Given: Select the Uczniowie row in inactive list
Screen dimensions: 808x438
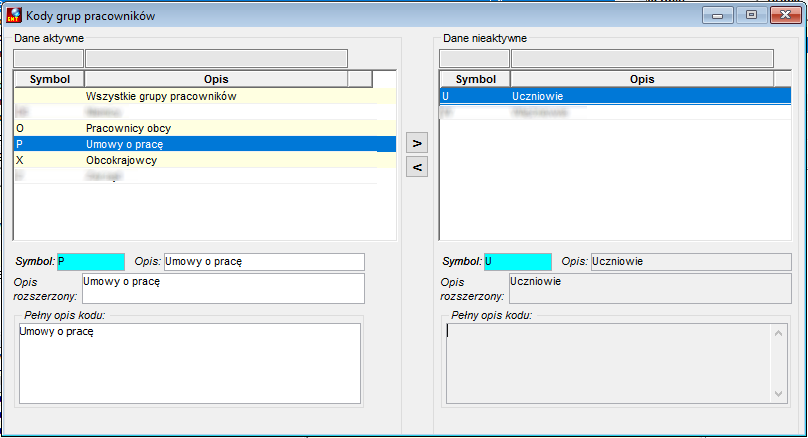Looking at the screenshot, I should tap(615, 96).
